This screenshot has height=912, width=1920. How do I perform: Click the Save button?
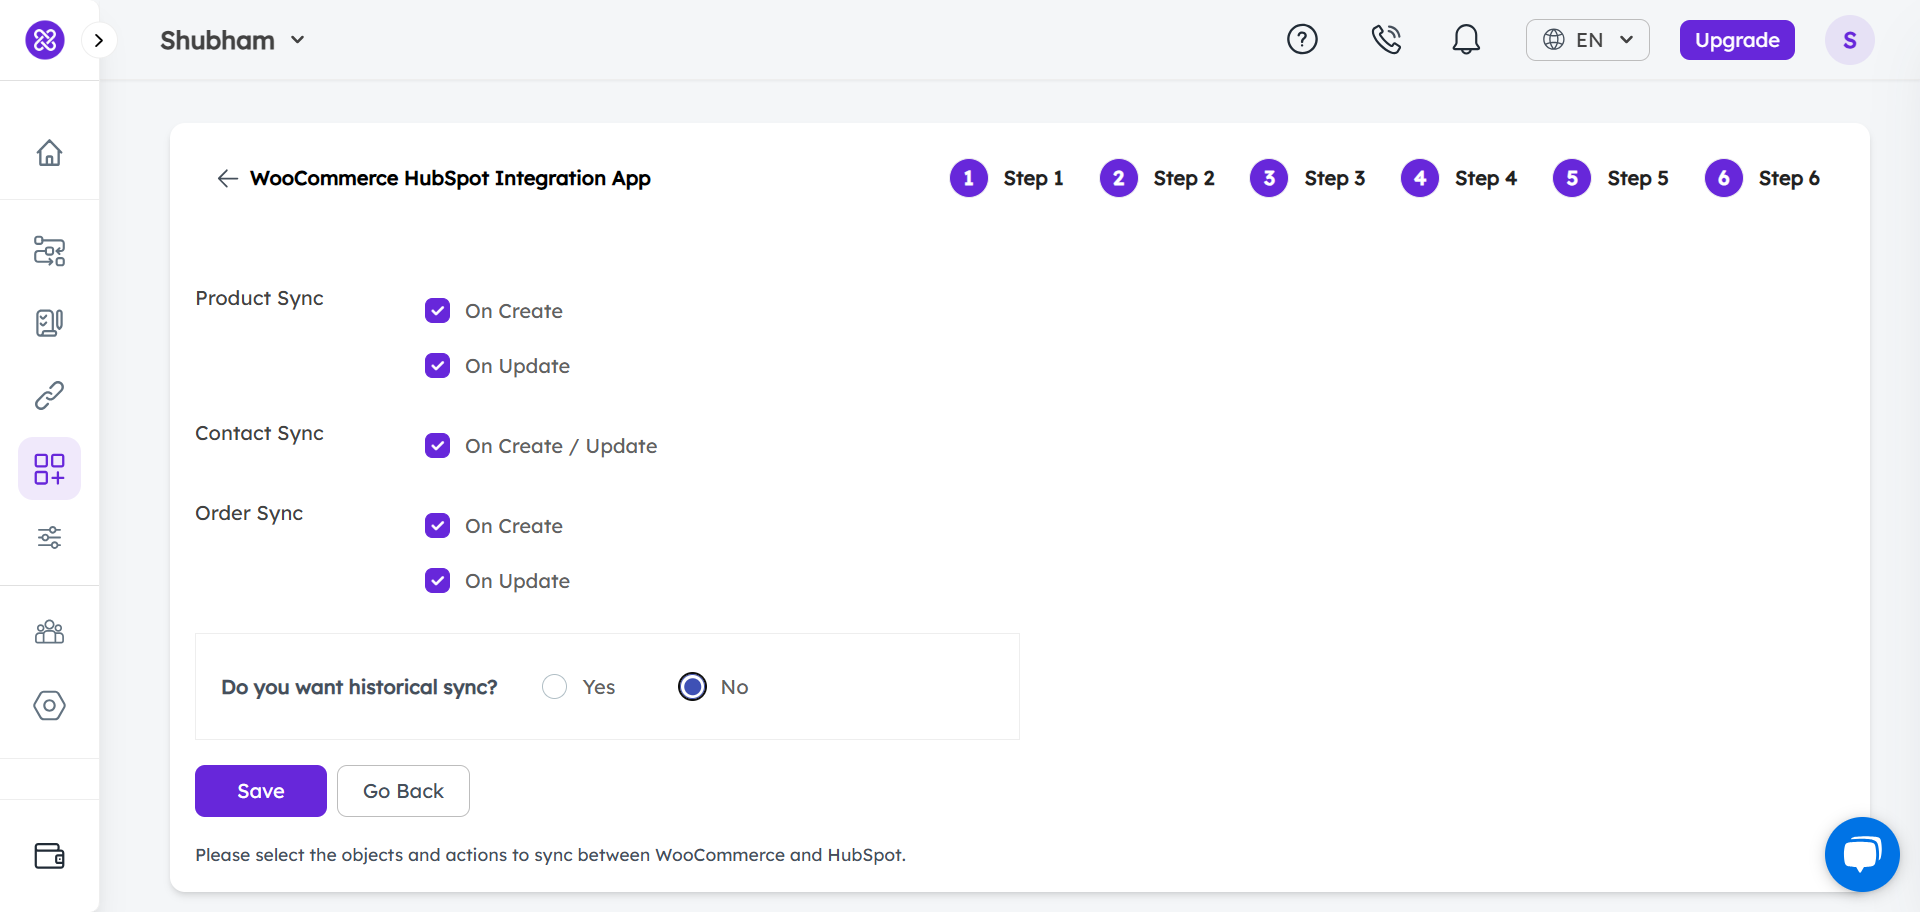click(x=261, y=791)
